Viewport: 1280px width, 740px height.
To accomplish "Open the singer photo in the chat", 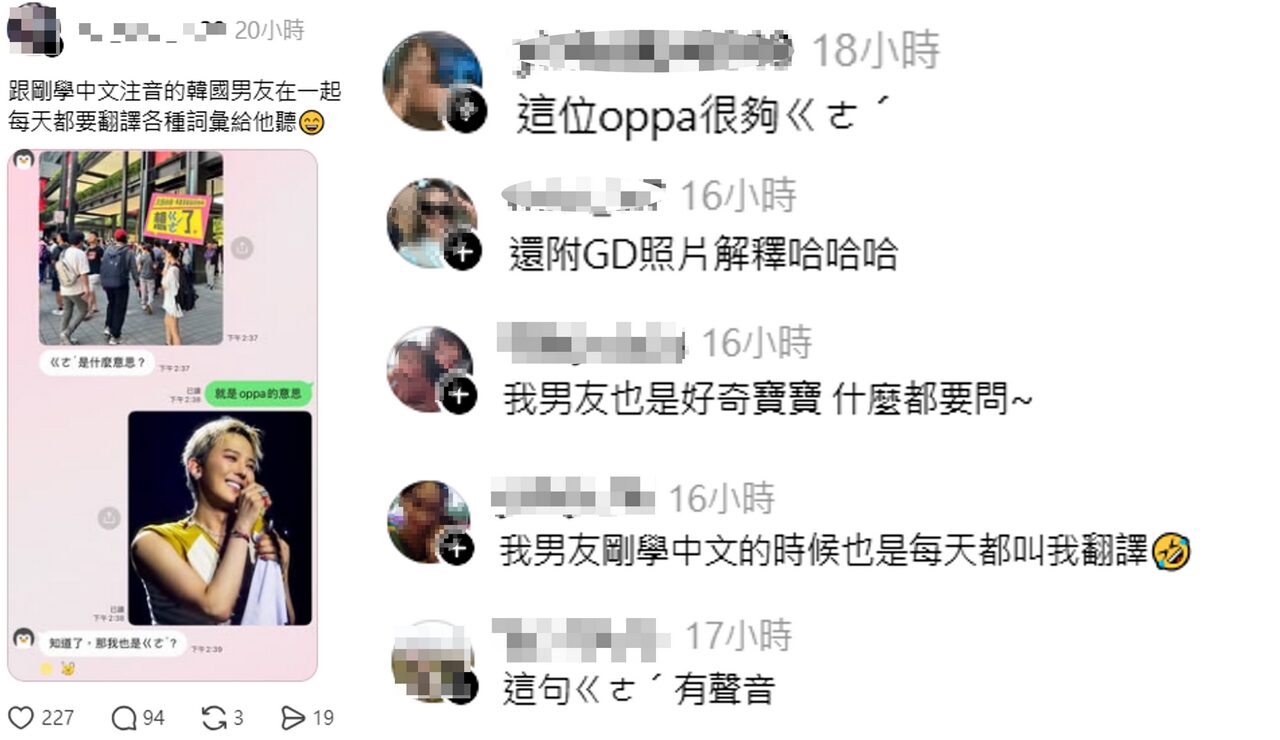I will 219,517.
